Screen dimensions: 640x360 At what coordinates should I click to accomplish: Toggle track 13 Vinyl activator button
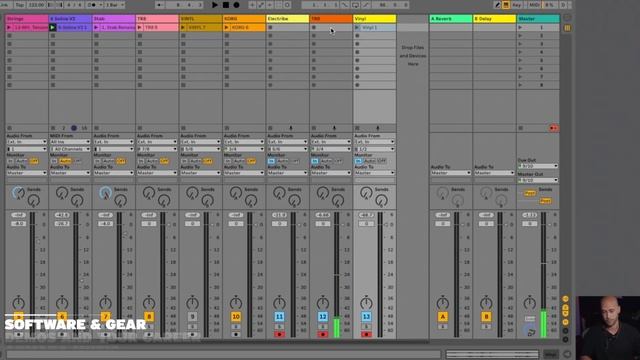tap(366, 317)
